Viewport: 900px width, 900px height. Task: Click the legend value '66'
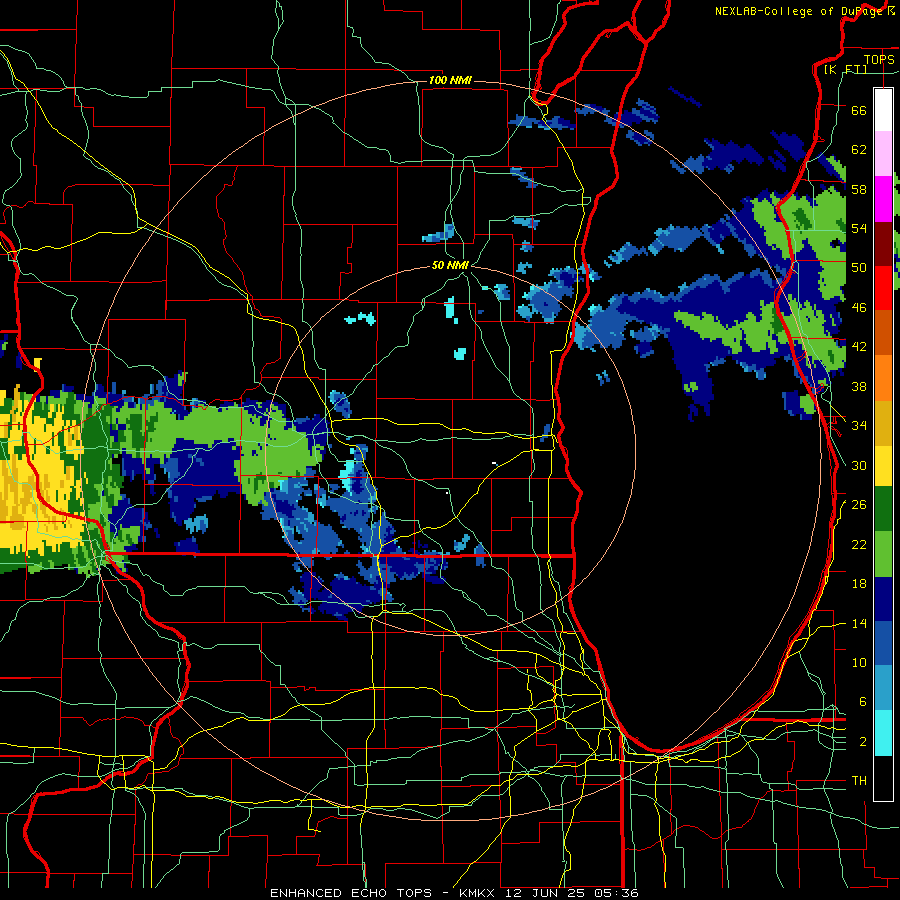point(859,110)
